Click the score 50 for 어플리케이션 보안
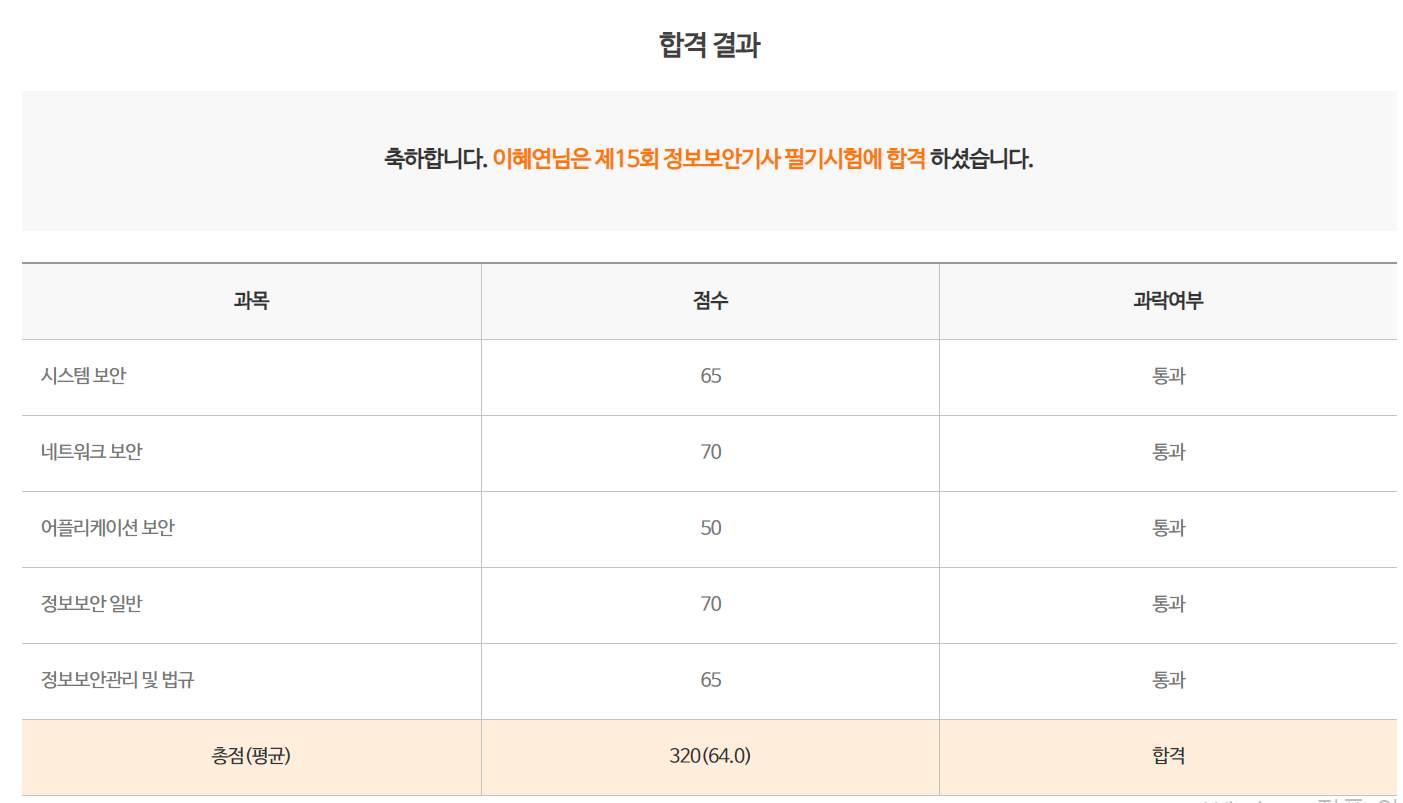Image resolution: width=1403 pixels, height=803 pixels. [711, 529]
